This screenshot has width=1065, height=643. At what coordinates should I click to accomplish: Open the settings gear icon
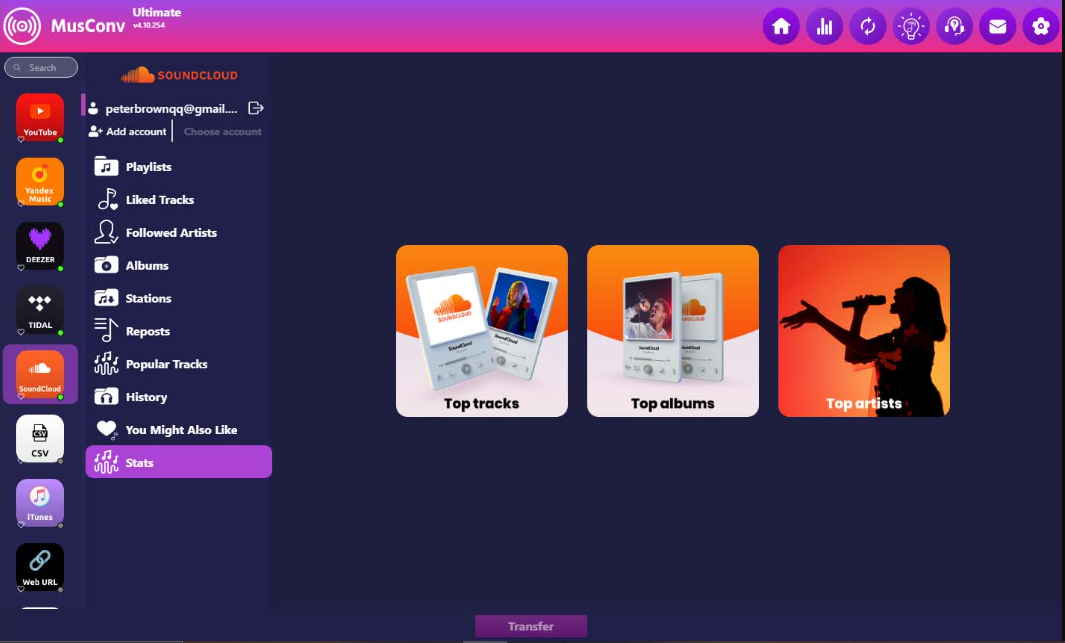tap(1041, 26)
